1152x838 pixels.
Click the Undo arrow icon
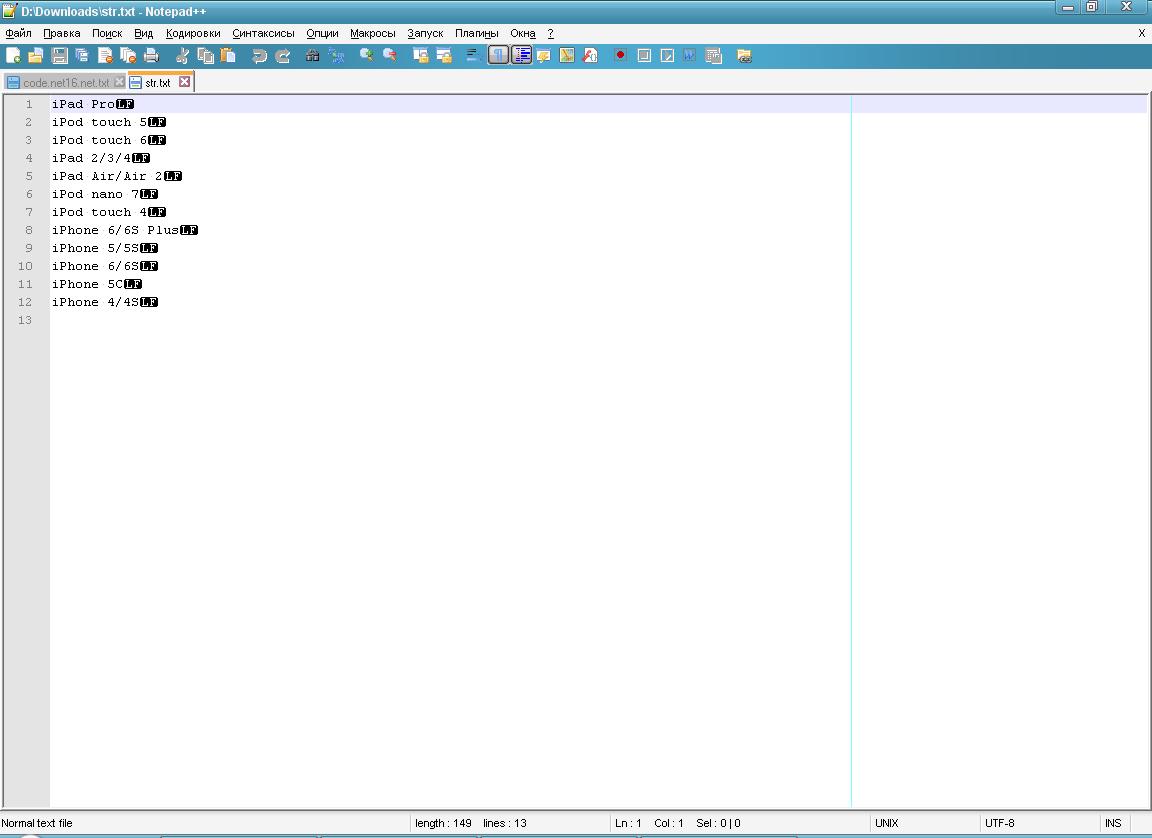click(259, 56)
